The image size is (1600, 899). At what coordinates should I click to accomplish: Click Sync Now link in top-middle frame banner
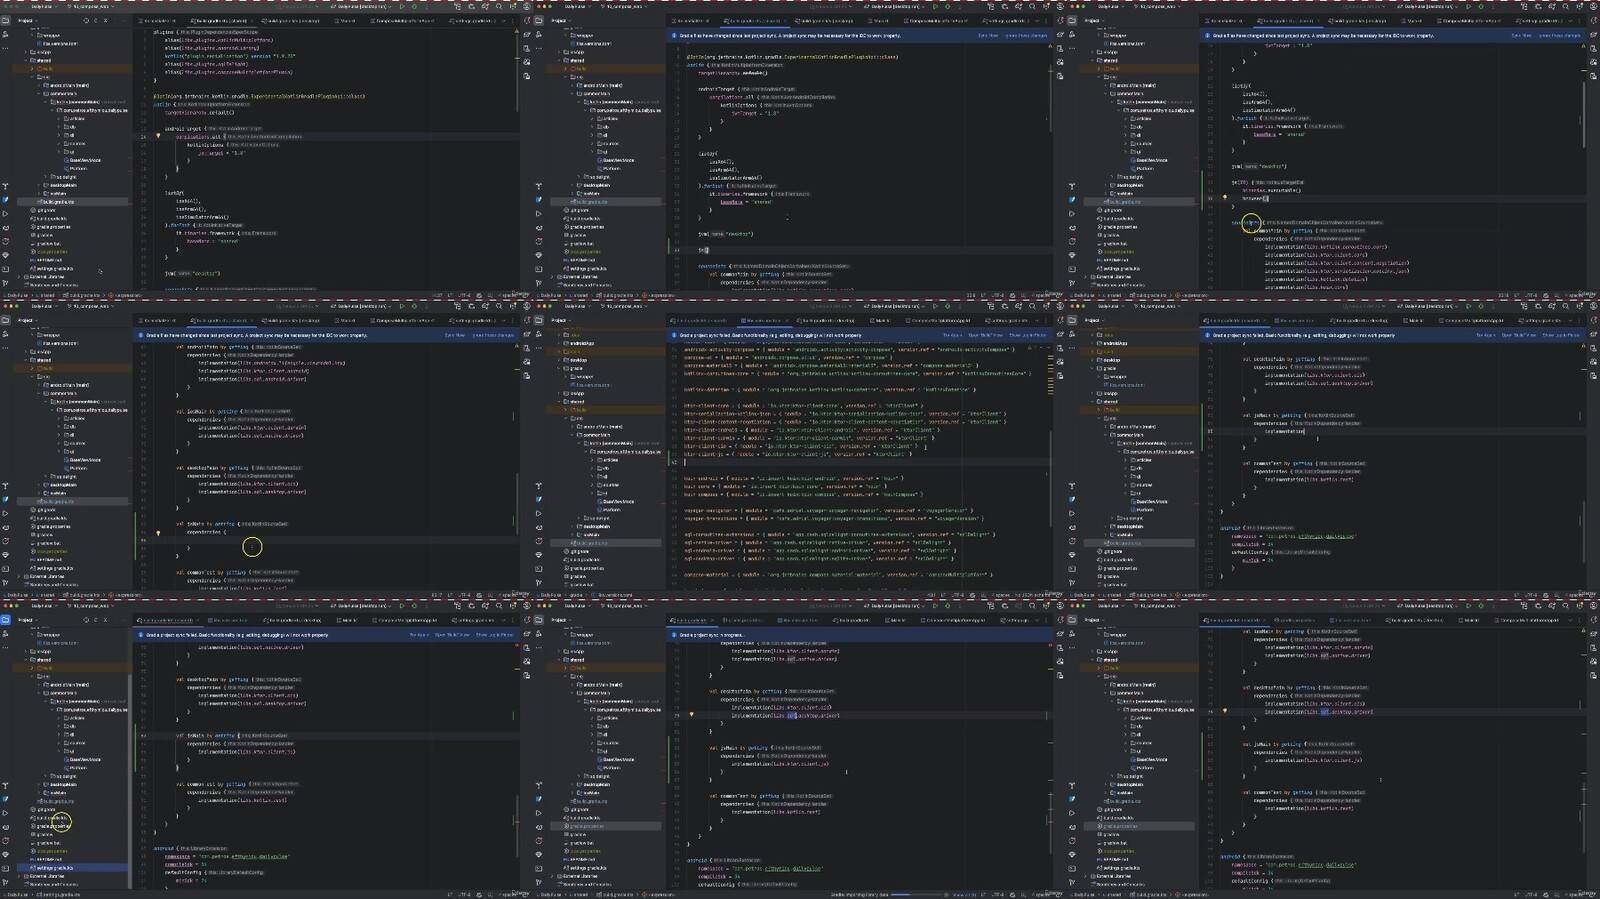point(987,35)
